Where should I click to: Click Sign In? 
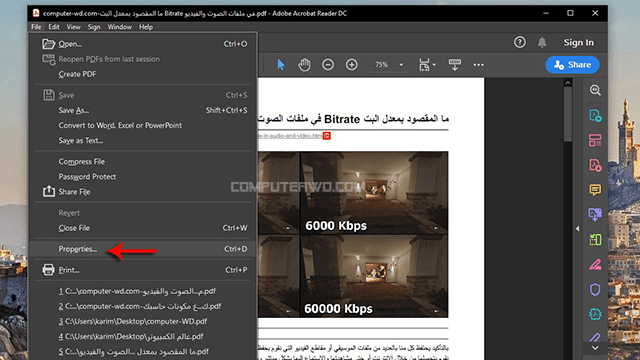(578, 42)
